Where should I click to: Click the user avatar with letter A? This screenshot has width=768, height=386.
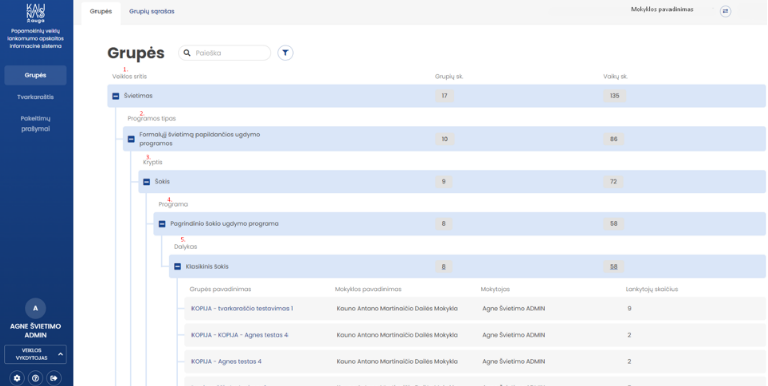click(35, 309)
